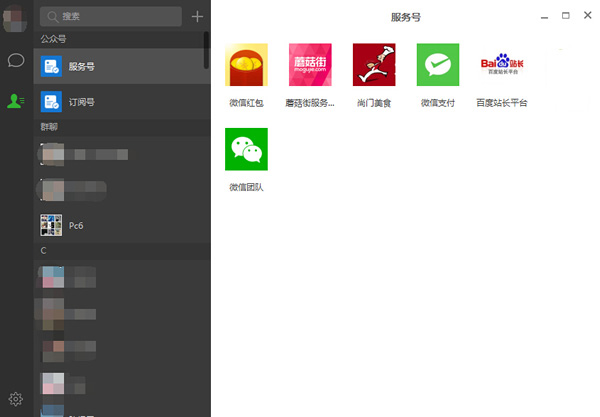The image size is (600, 417).
Task: Select 服务号 in the contact list
Action: 120,66
